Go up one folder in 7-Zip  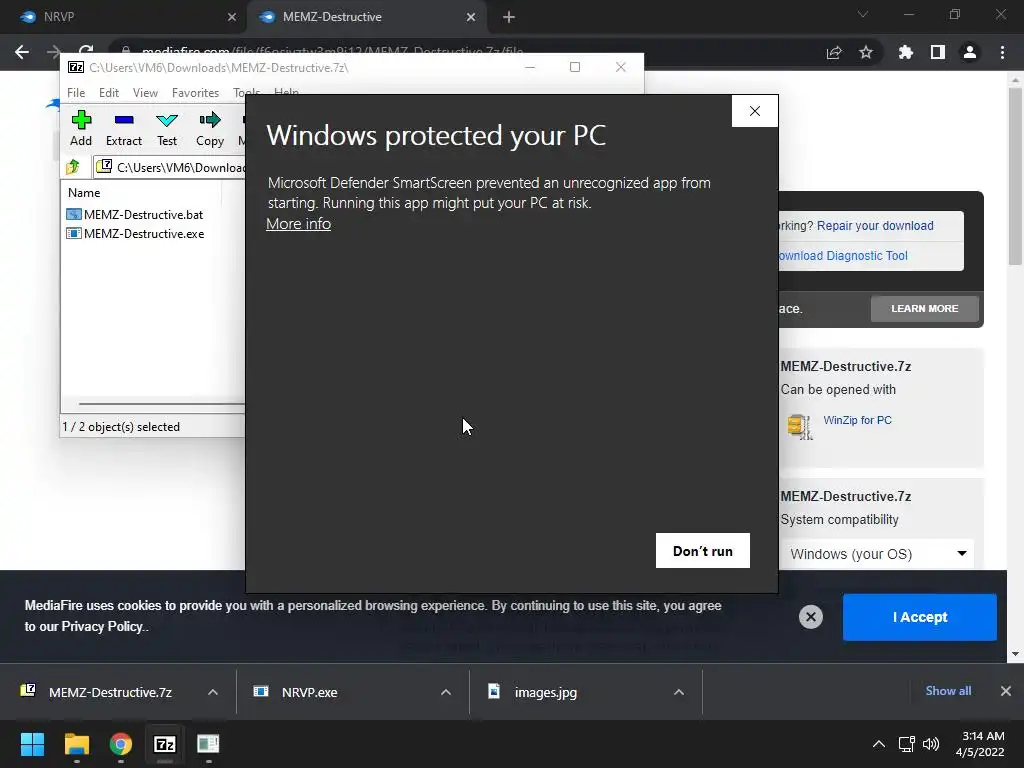pos(72,167)
